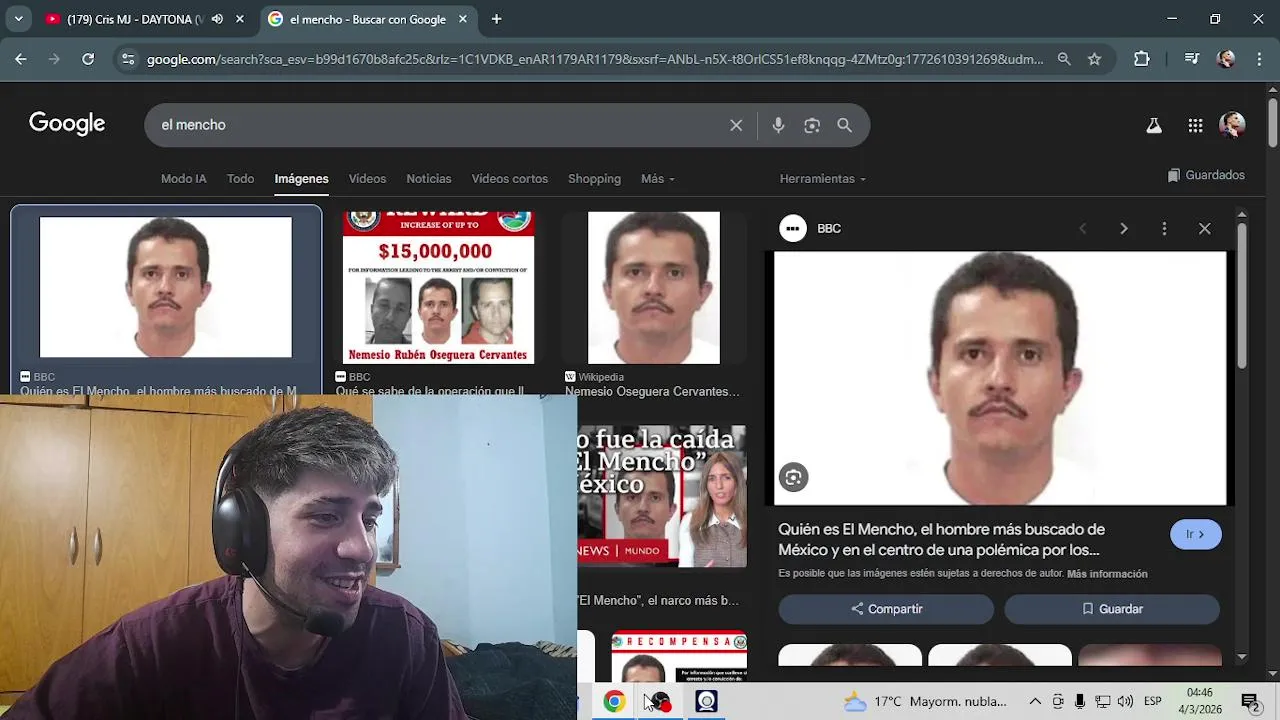The height and width of the screenshot is (720, 1280).
Task: Switch to Videos cortos tab
Action: (x=510, y=179)
